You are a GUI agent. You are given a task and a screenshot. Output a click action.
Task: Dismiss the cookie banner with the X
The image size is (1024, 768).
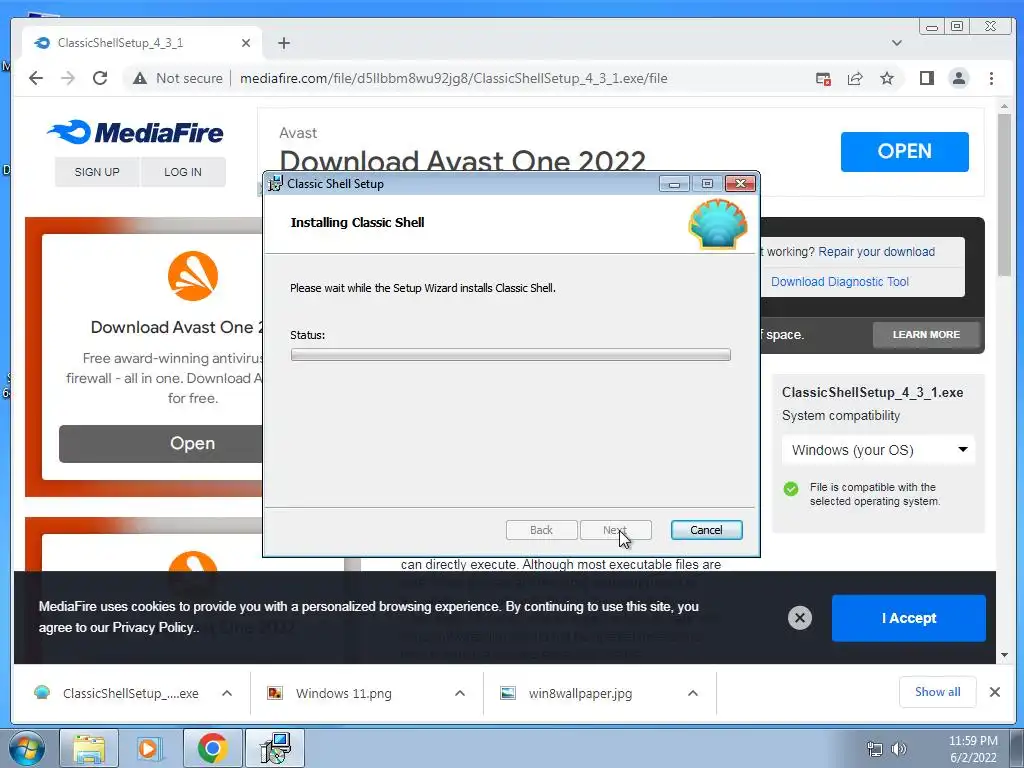point(799,618)
